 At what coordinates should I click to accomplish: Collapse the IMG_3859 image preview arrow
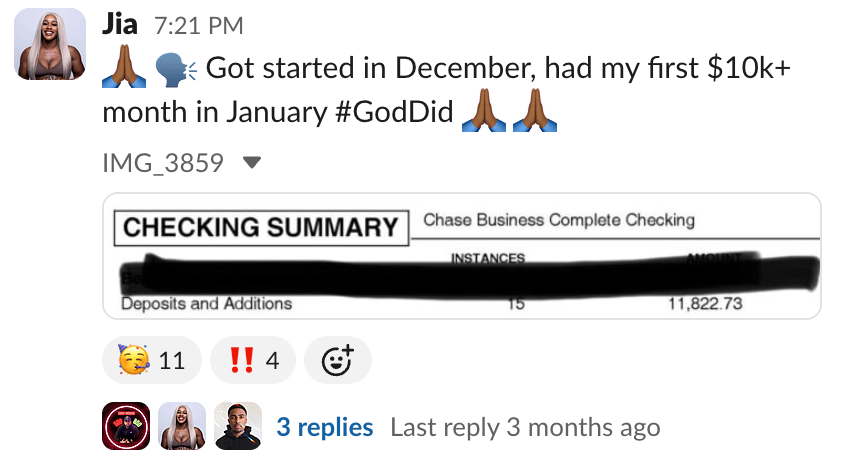[x=252, y=162]
